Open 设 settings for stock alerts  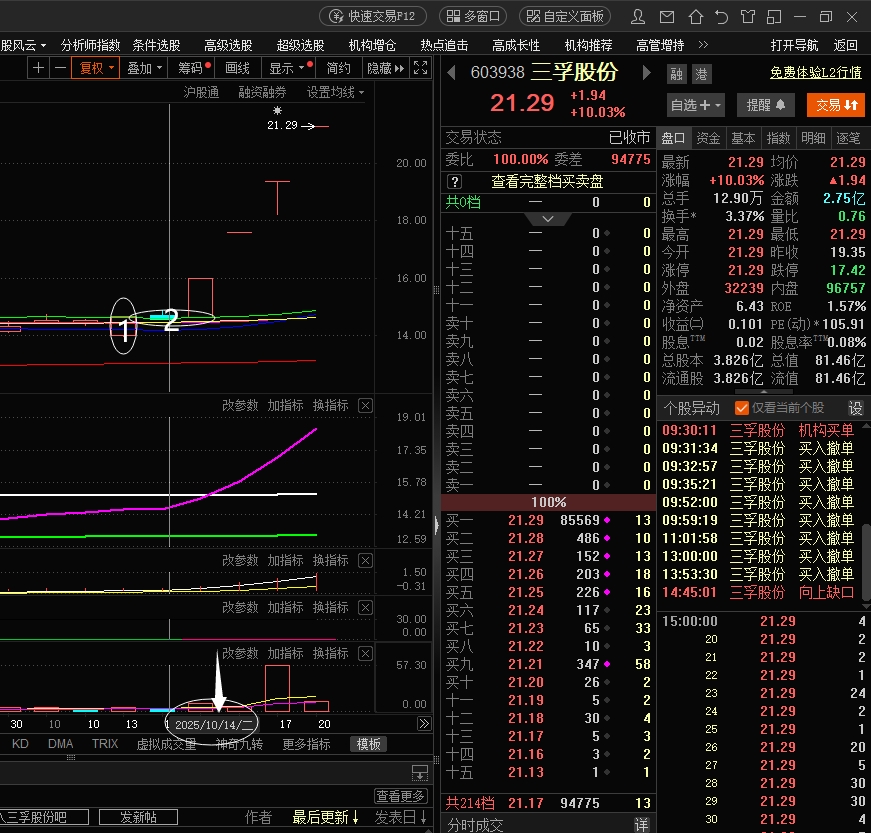pyautogui.click(x=855, y=408)
